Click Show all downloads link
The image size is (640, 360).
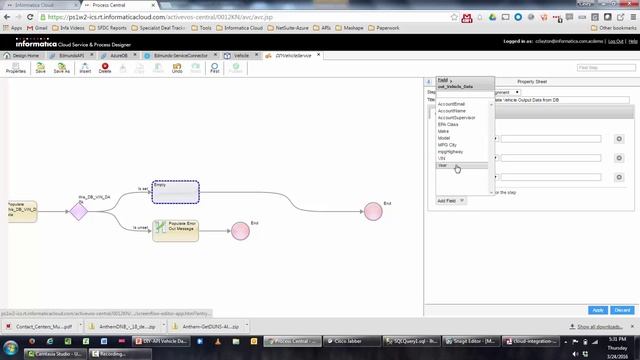600,327
